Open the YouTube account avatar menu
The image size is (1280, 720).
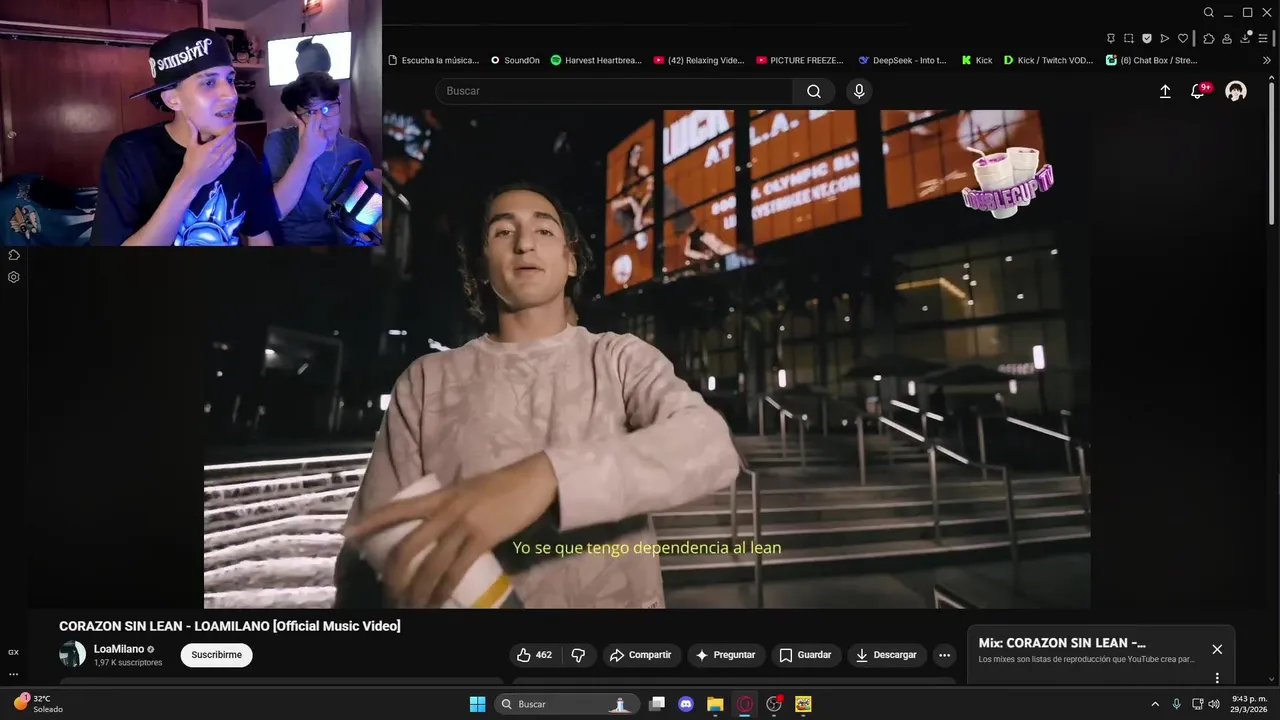pos(1236,91)
